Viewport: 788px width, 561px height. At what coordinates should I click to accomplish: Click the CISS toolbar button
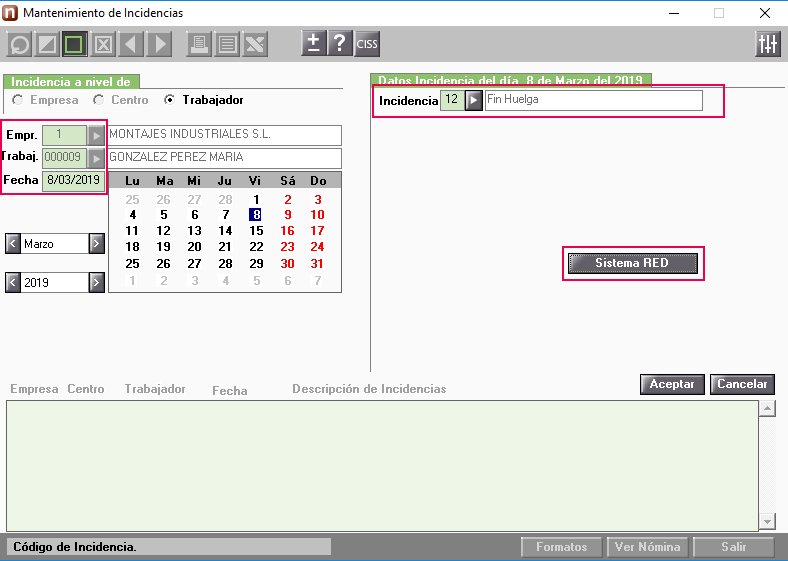point(367,44)
